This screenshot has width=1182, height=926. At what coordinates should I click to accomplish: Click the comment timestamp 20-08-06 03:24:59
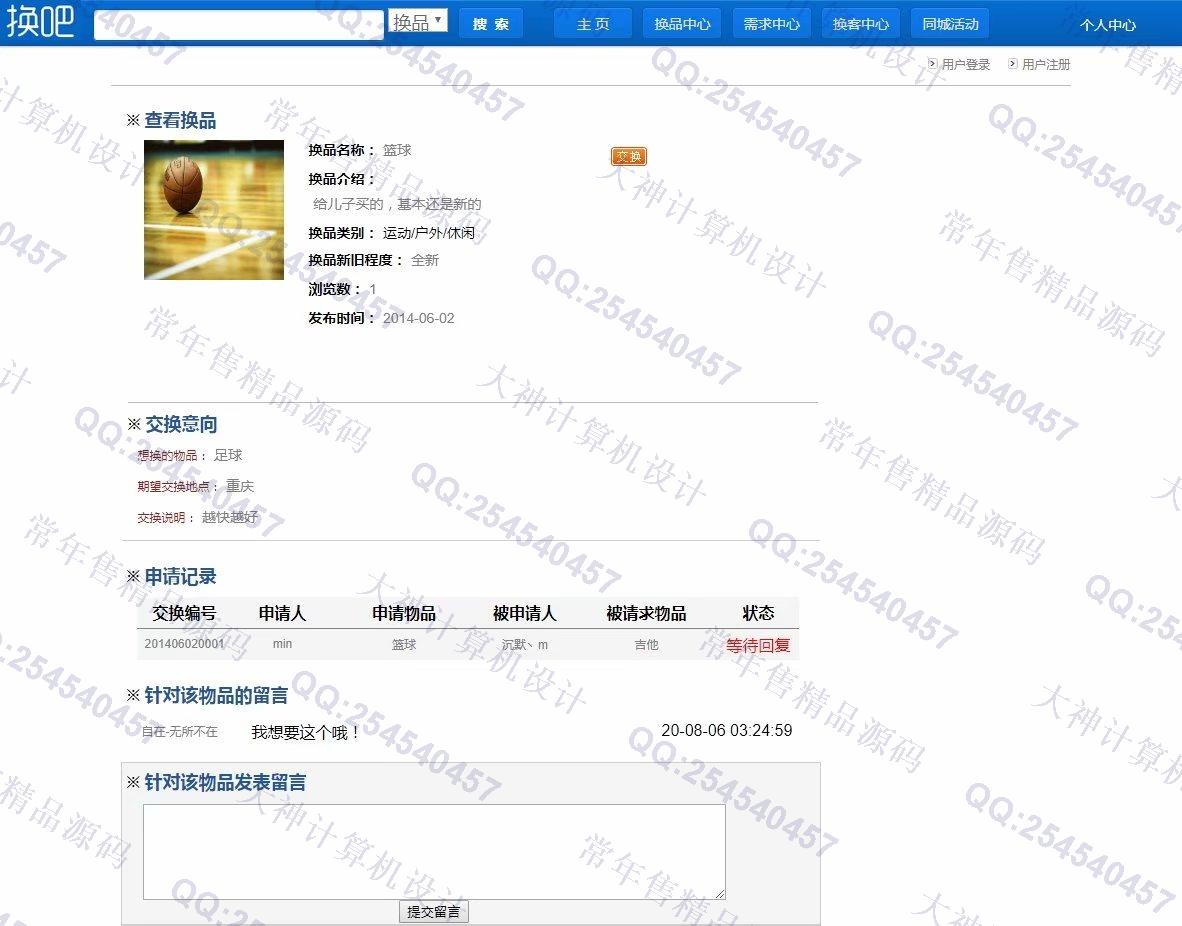click(x=727, y=731)
